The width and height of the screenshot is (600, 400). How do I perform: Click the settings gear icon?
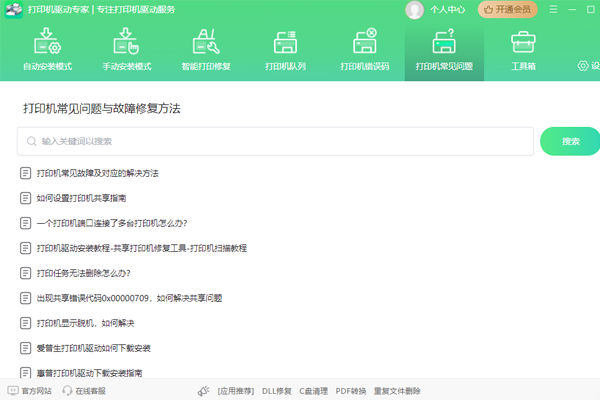(x=584, y=66)
